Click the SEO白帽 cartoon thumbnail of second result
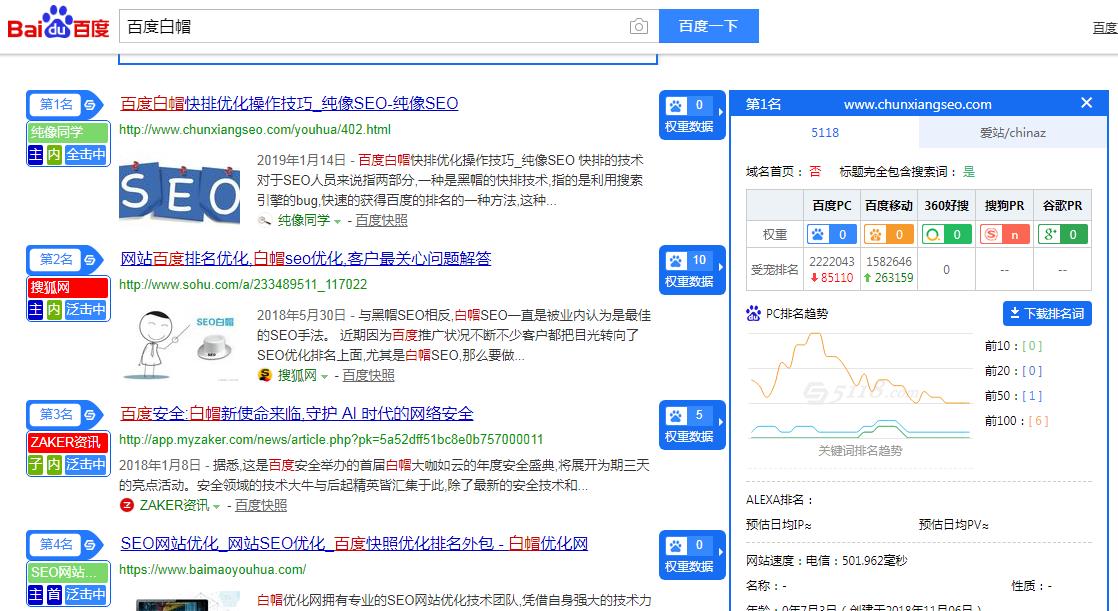1118x611 pixels. click(180, 345)
